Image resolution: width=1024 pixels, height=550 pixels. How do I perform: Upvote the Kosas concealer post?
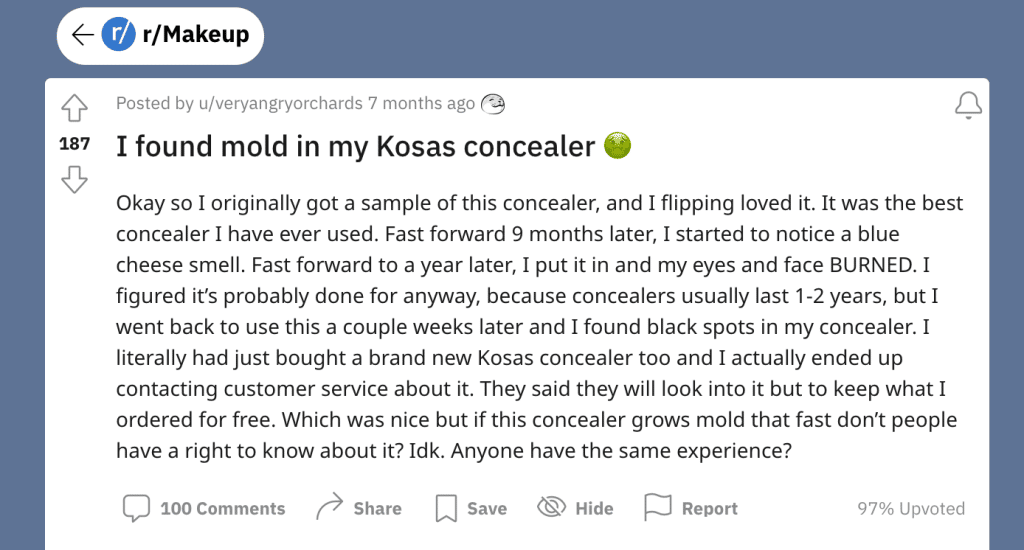pyautogui.click(x=74, y=108)
